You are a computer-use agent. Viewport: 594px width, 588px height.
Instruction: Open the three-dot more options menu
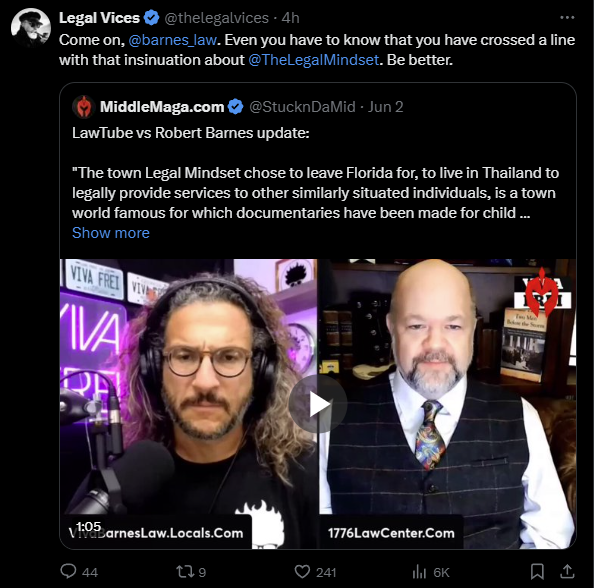pyautogui.click(x=567, y=17)
